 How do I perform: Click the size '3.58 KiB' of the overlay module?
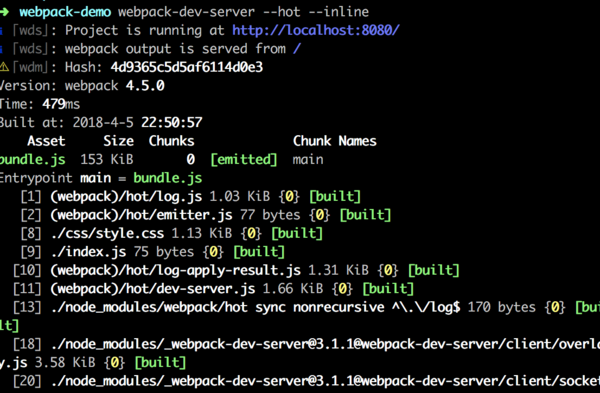(x=65, y=362)
